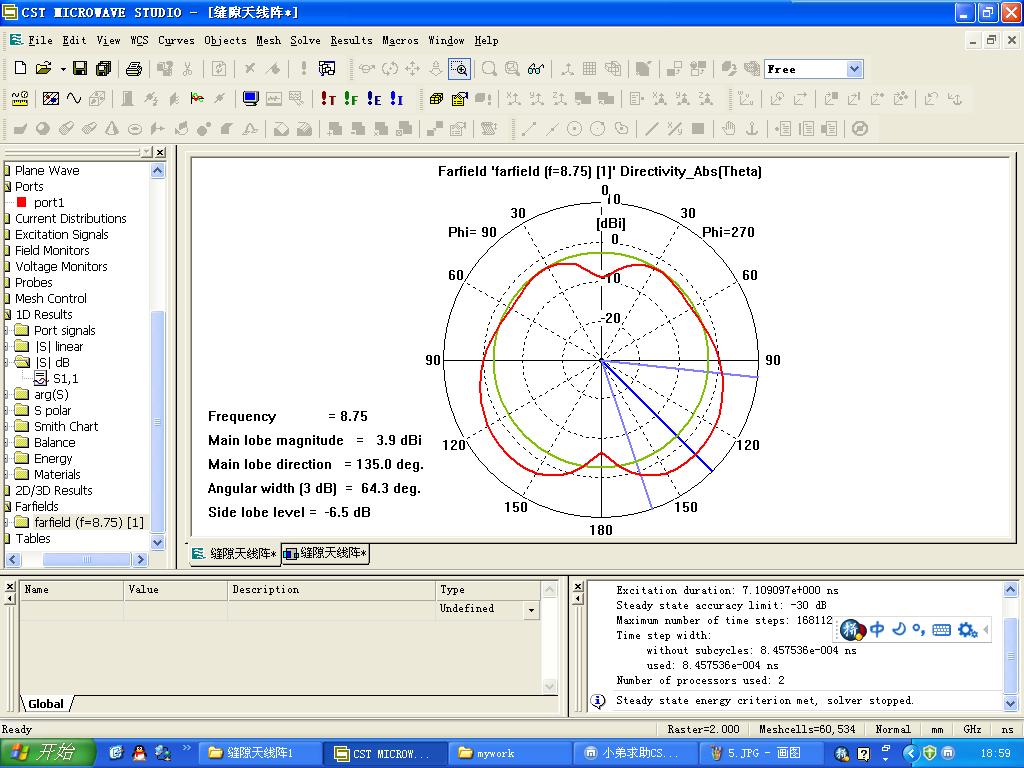The image size is (1024, 768).
Task: Select Mesh Control in the tree
Action: point(51,298)
